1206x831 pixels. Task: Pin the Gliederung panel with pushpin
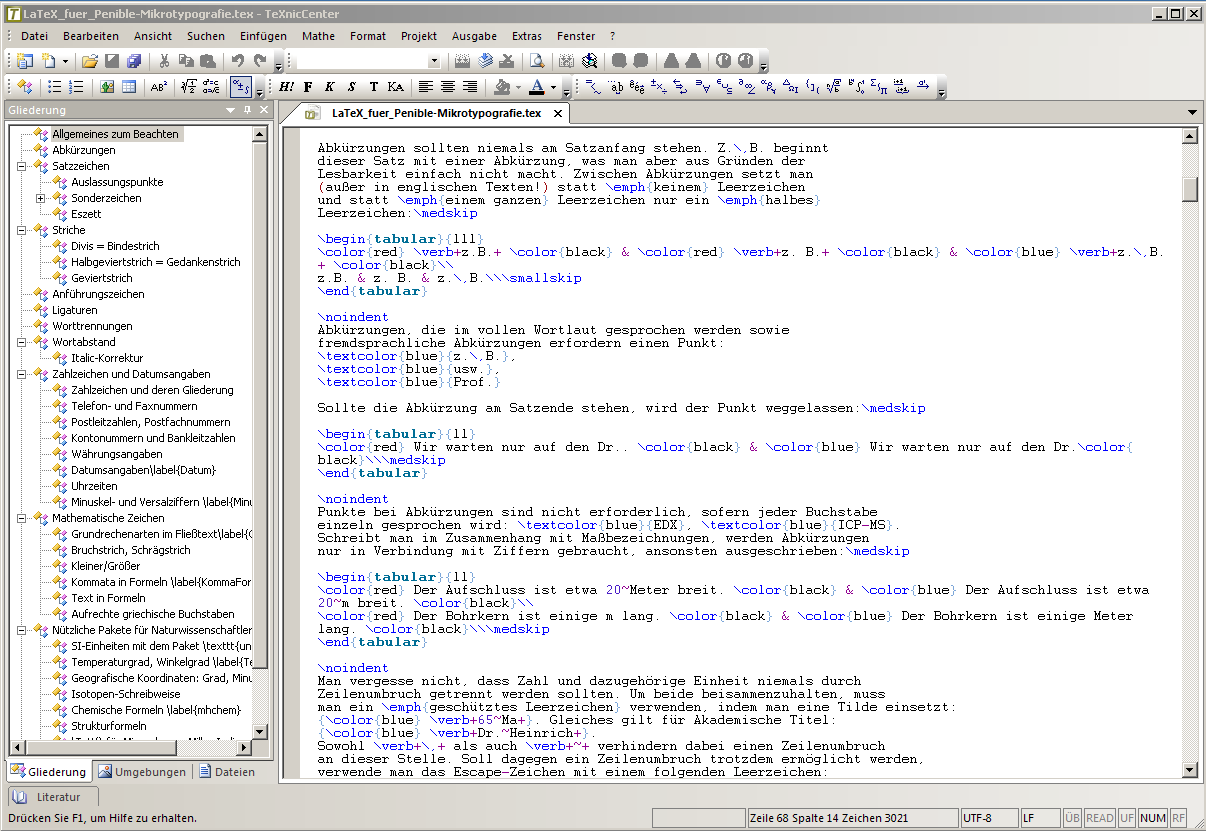(247, 110)
